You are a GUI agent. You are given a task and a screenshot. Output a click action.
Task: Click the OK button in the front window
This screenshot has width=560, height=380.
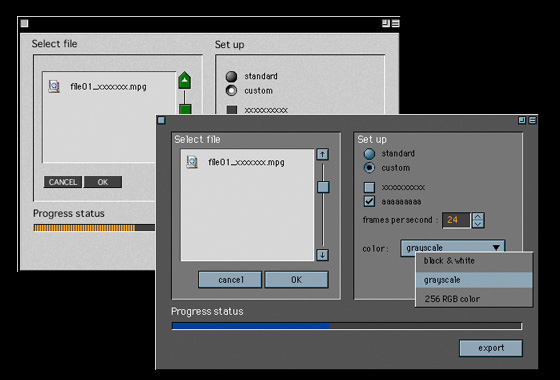coord(296,280)
